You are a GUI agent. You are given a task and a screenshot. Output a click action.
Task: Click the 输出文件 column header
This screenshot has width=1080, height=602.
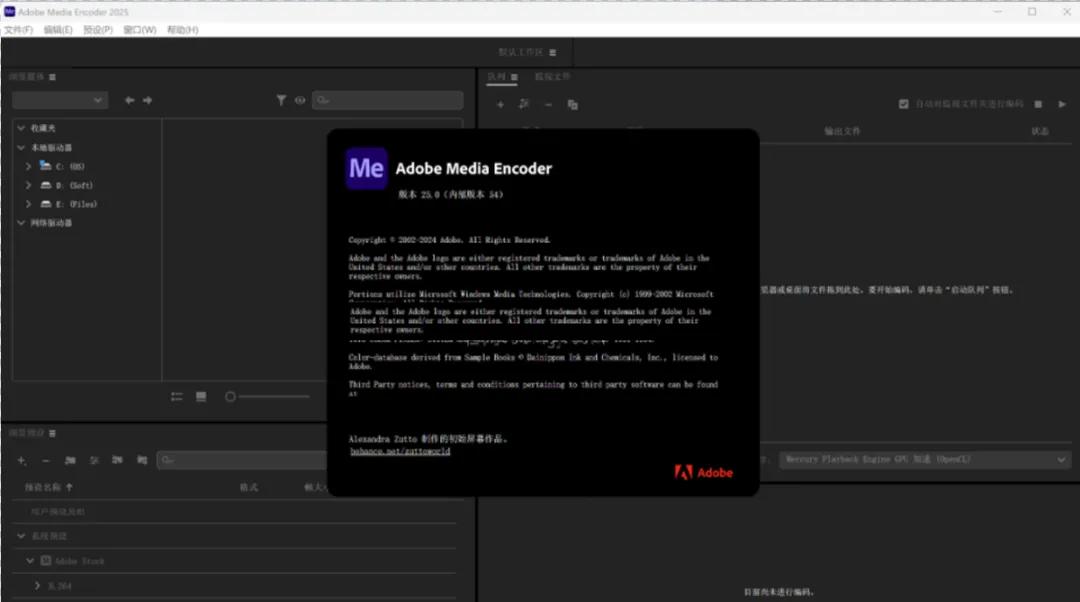click(x=842, y=131)
